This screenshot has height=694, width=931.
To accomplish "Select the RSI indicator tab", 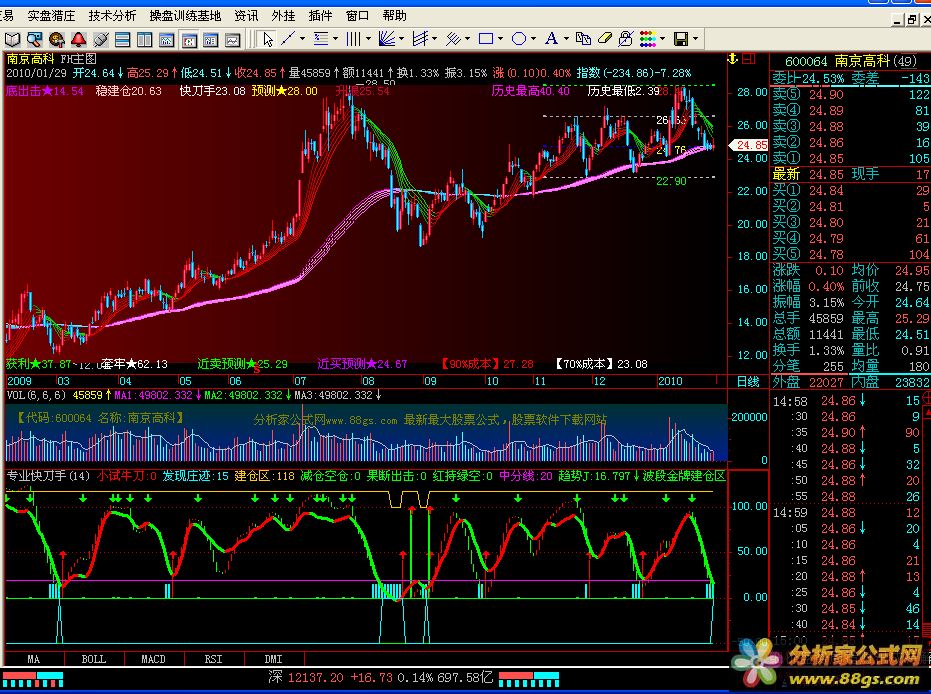I will [213, 659].
